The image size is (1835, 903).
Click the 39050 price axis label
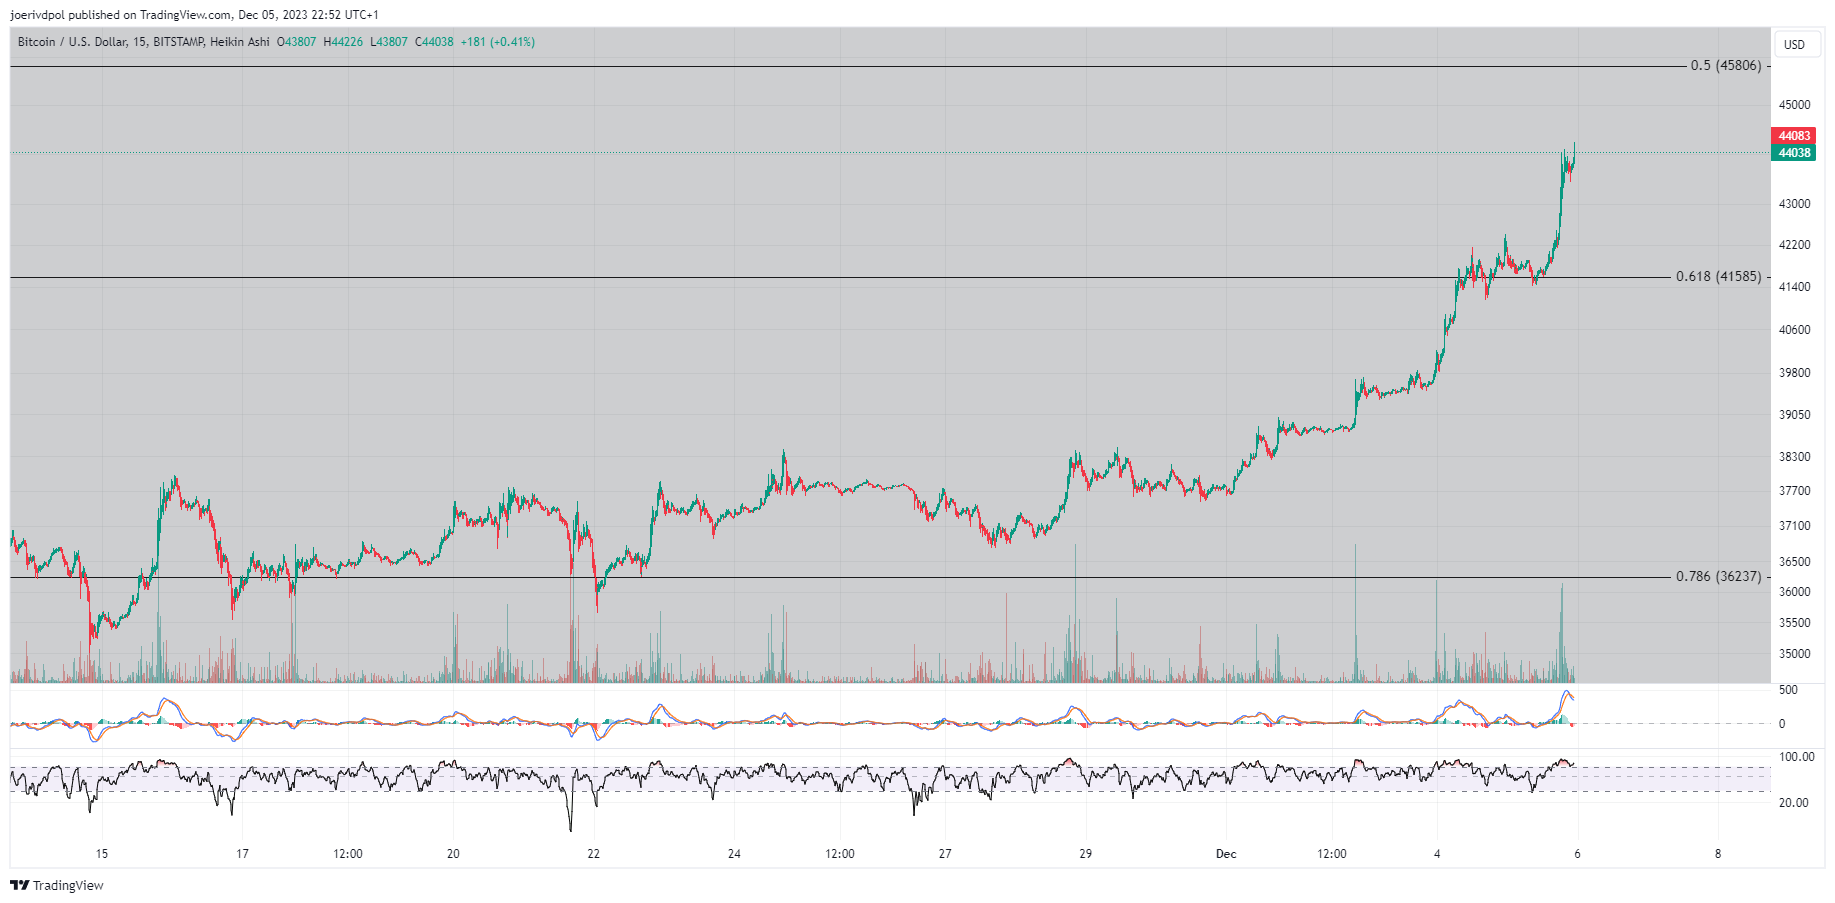[x=1794, y=415]
